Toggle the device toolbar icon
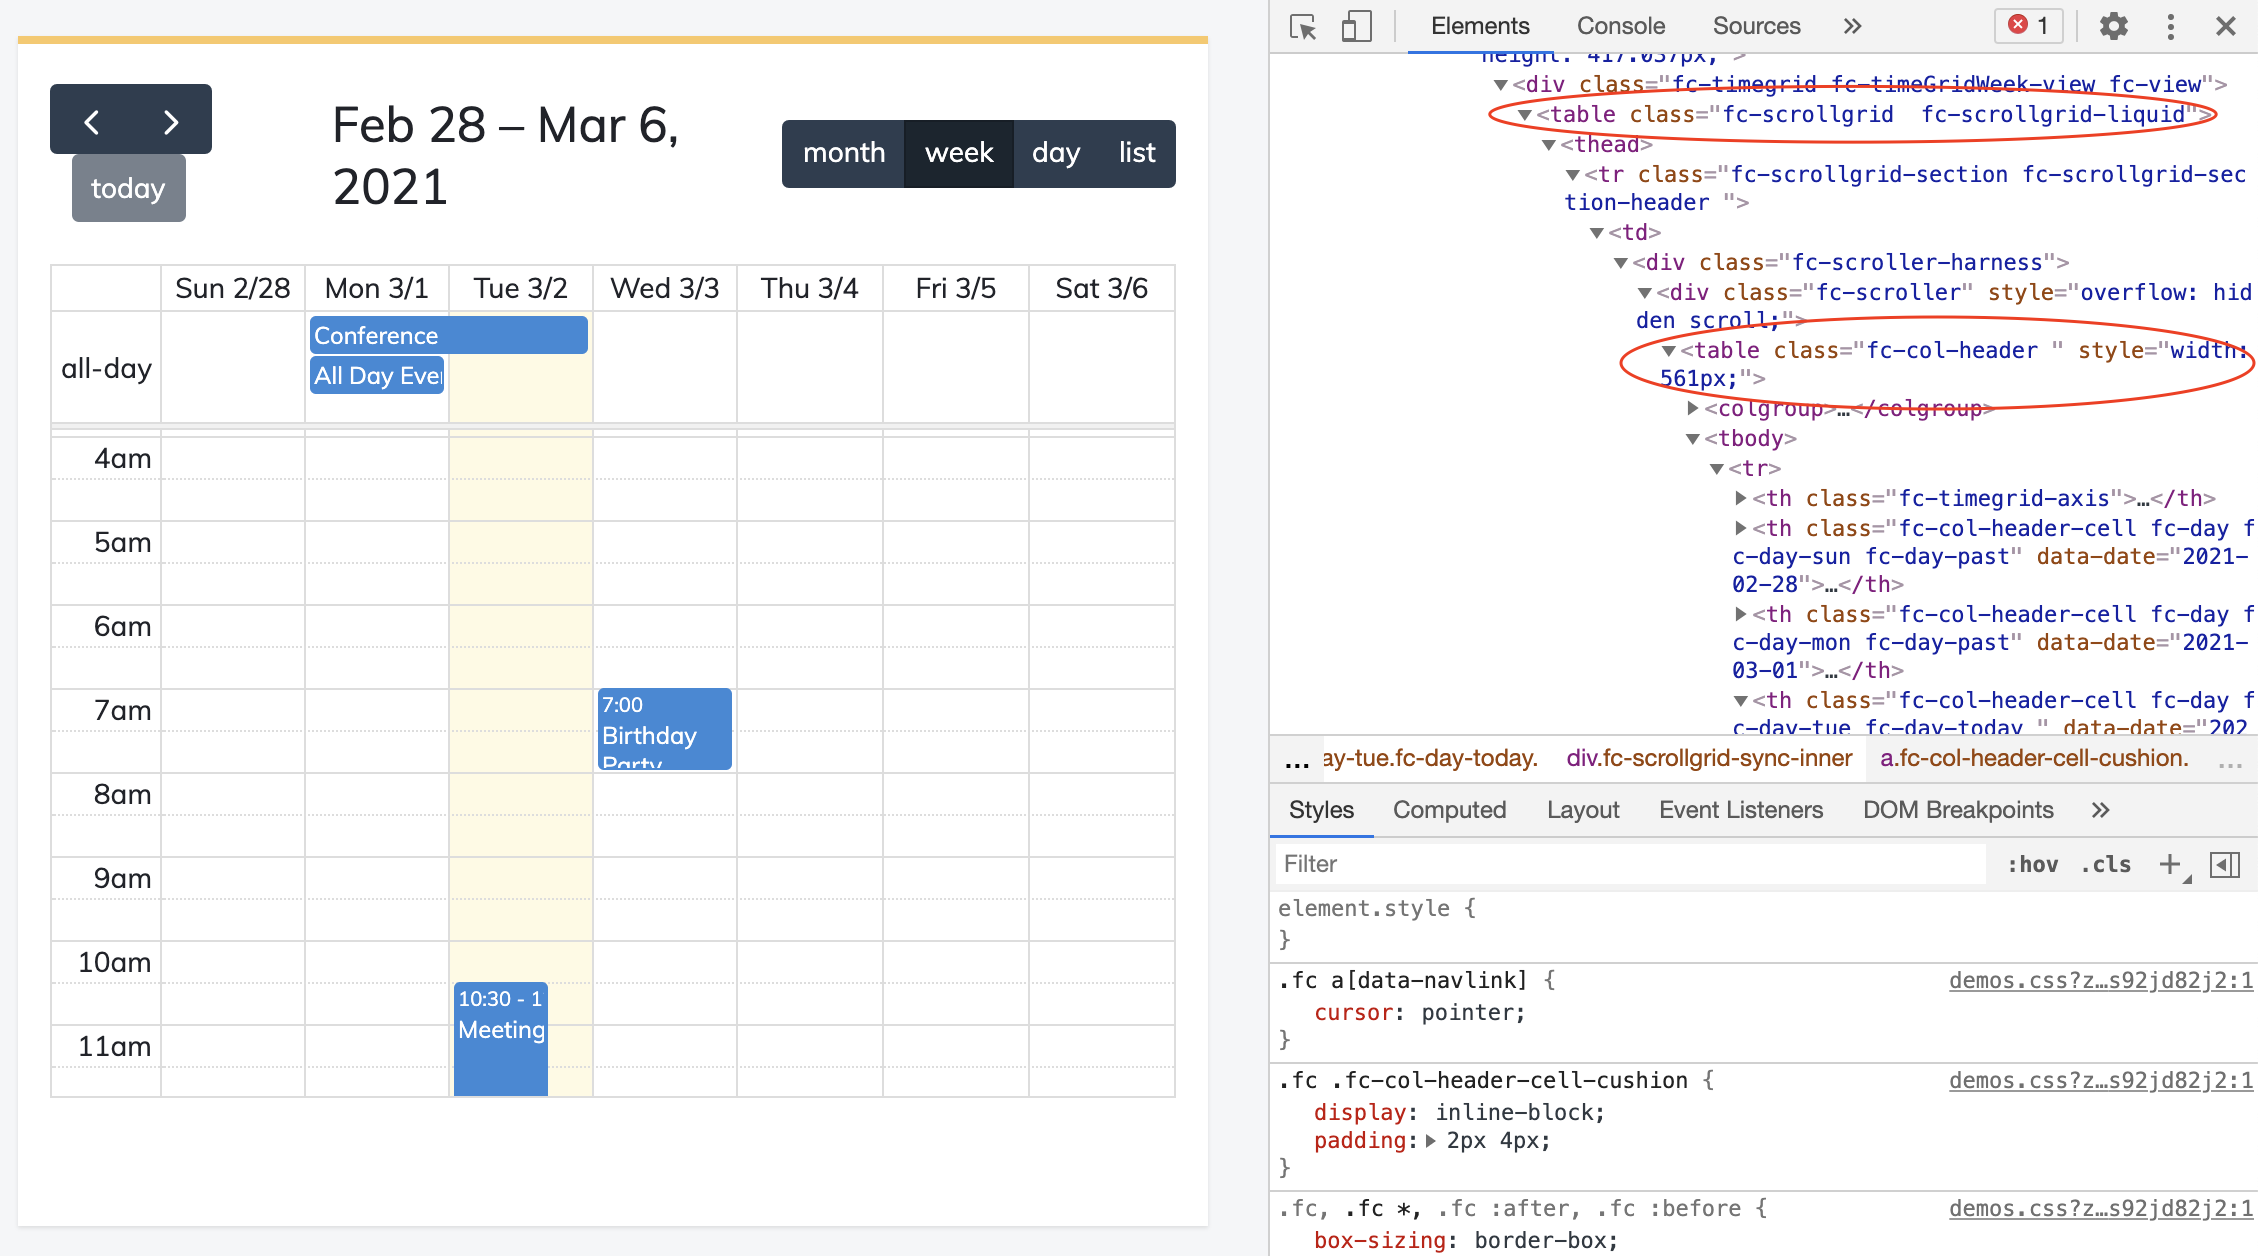Viewport: 2258px width, 1256px height. point(1356,27)
